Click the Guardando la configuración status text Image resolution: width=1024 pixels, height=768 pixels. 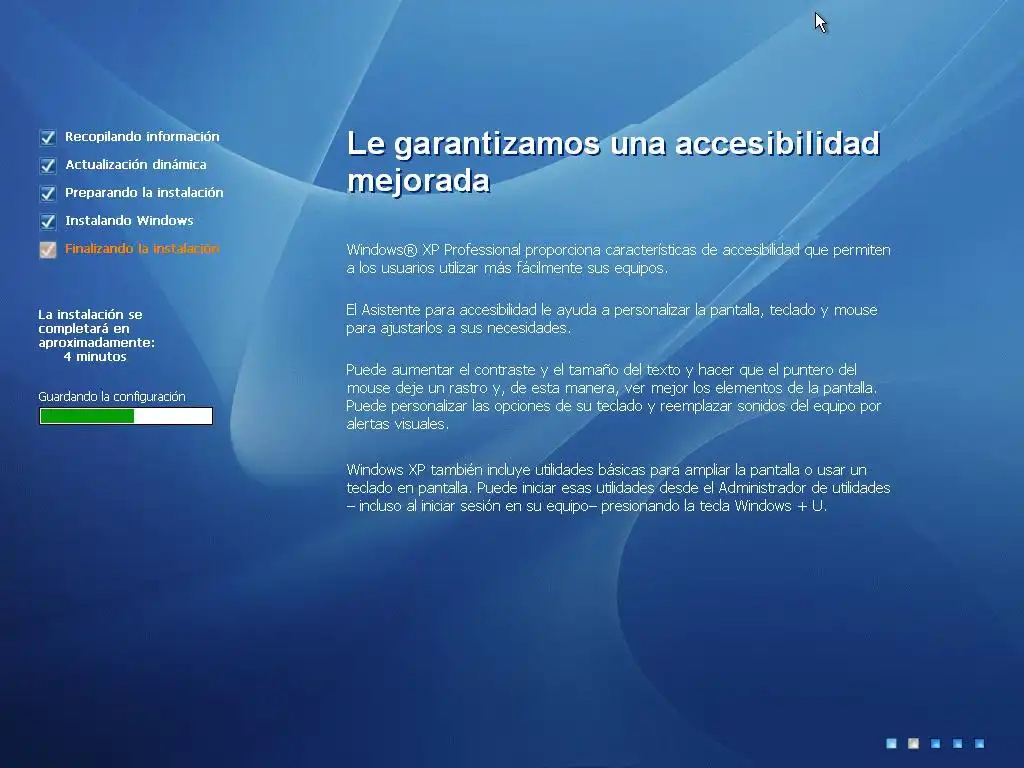click(112, 396)
